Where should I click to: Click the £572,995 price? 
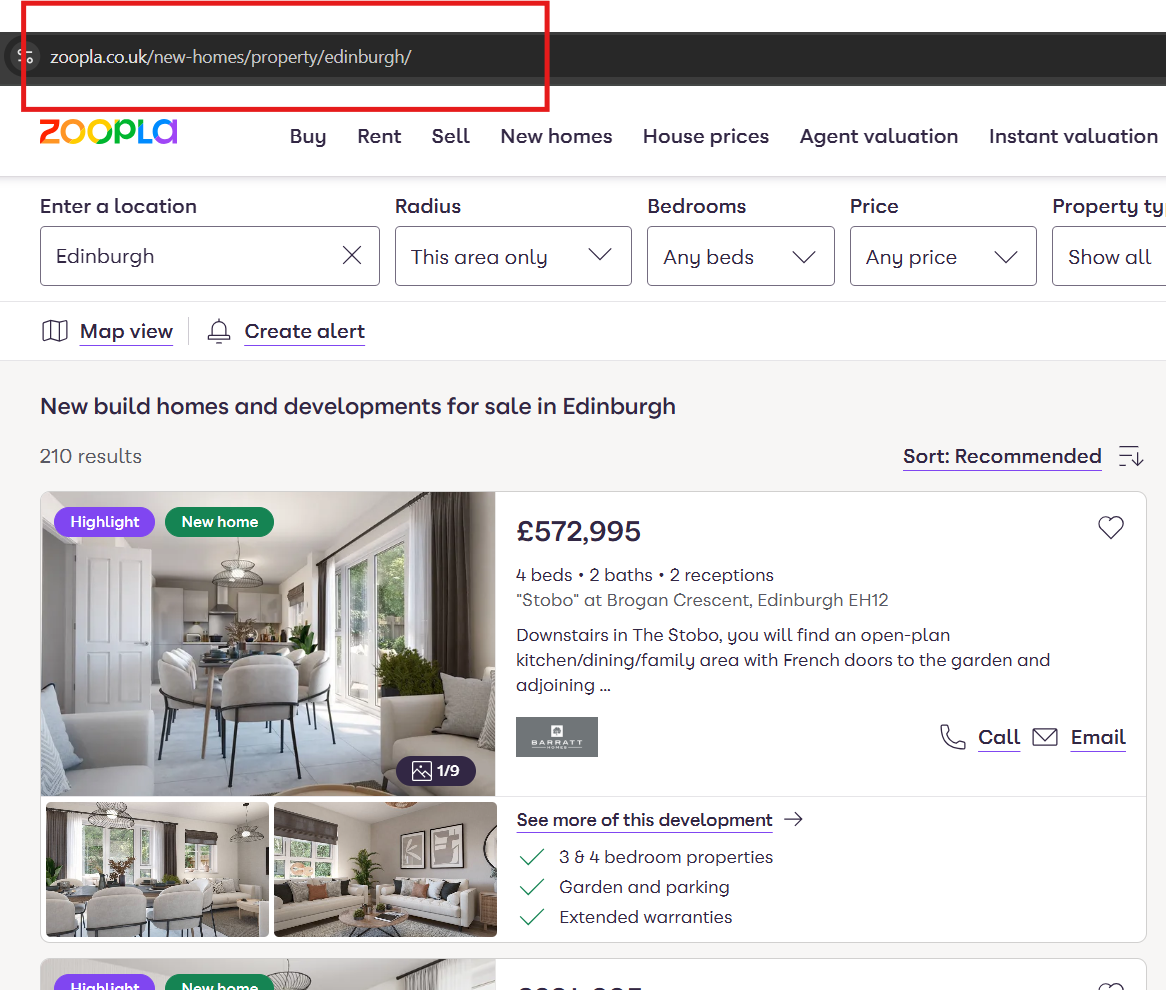click(x=579, y=531)
